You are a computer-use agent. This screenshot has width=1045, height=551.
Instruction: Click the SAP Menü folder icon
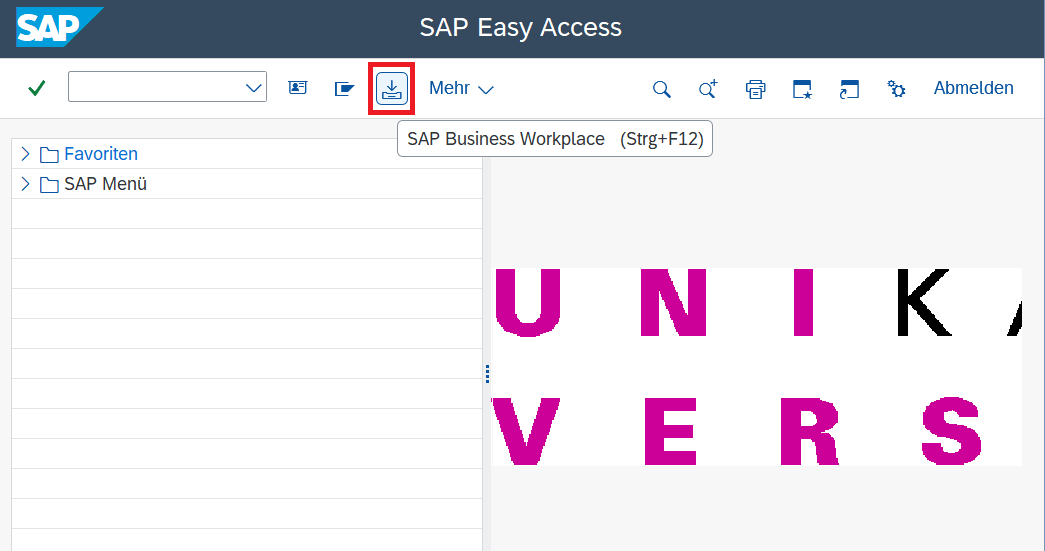[49, 185]
